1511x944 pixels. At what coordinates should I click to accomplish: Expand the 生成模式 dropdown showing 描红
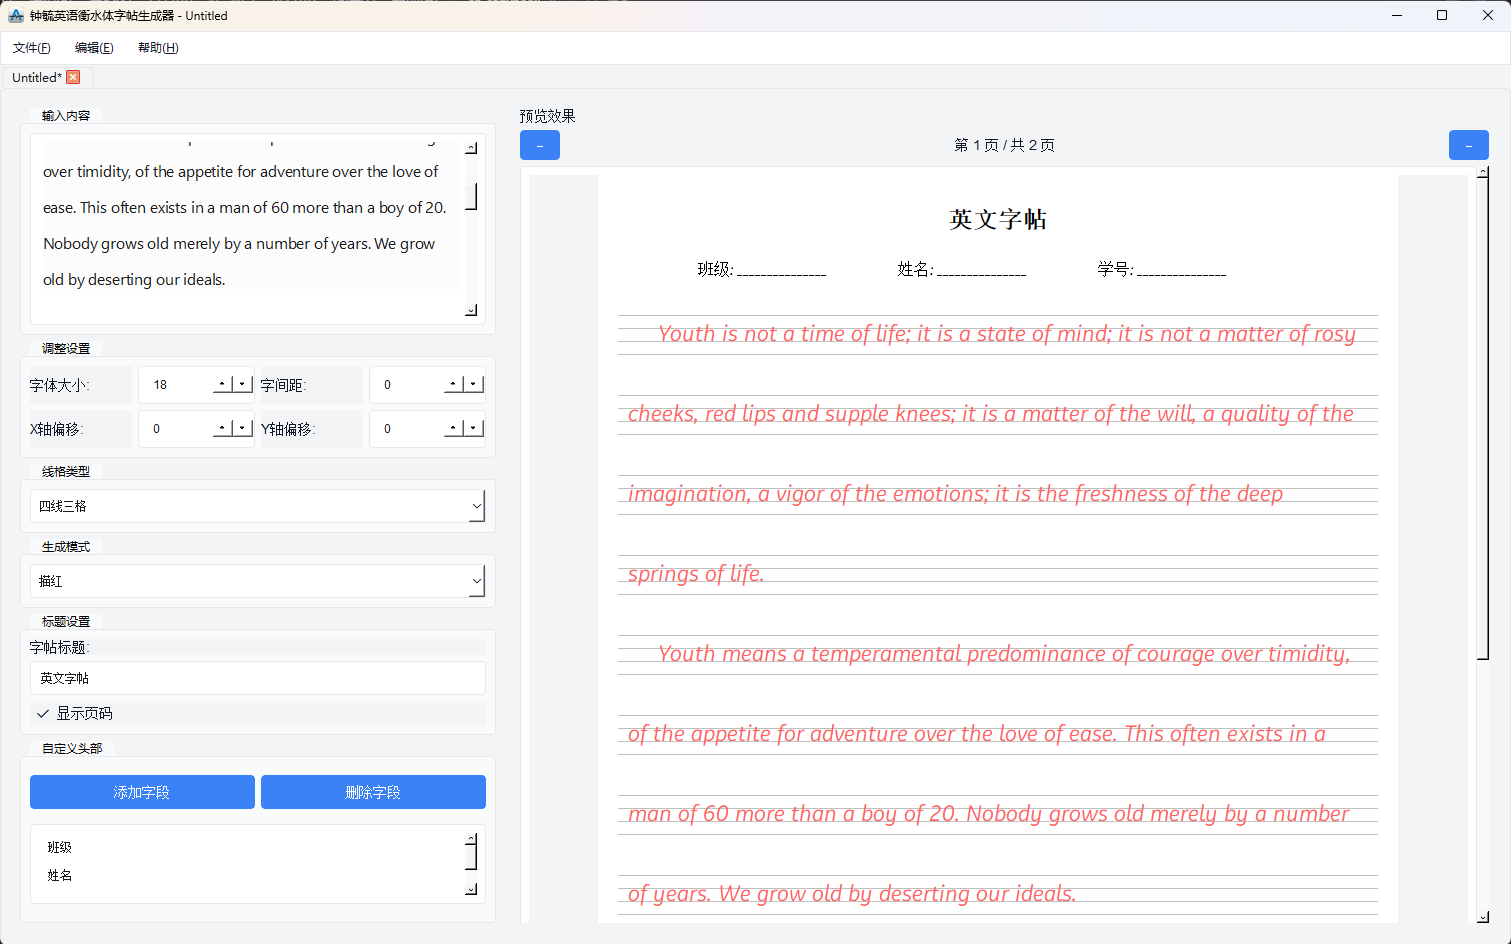(x=258, y=581)
